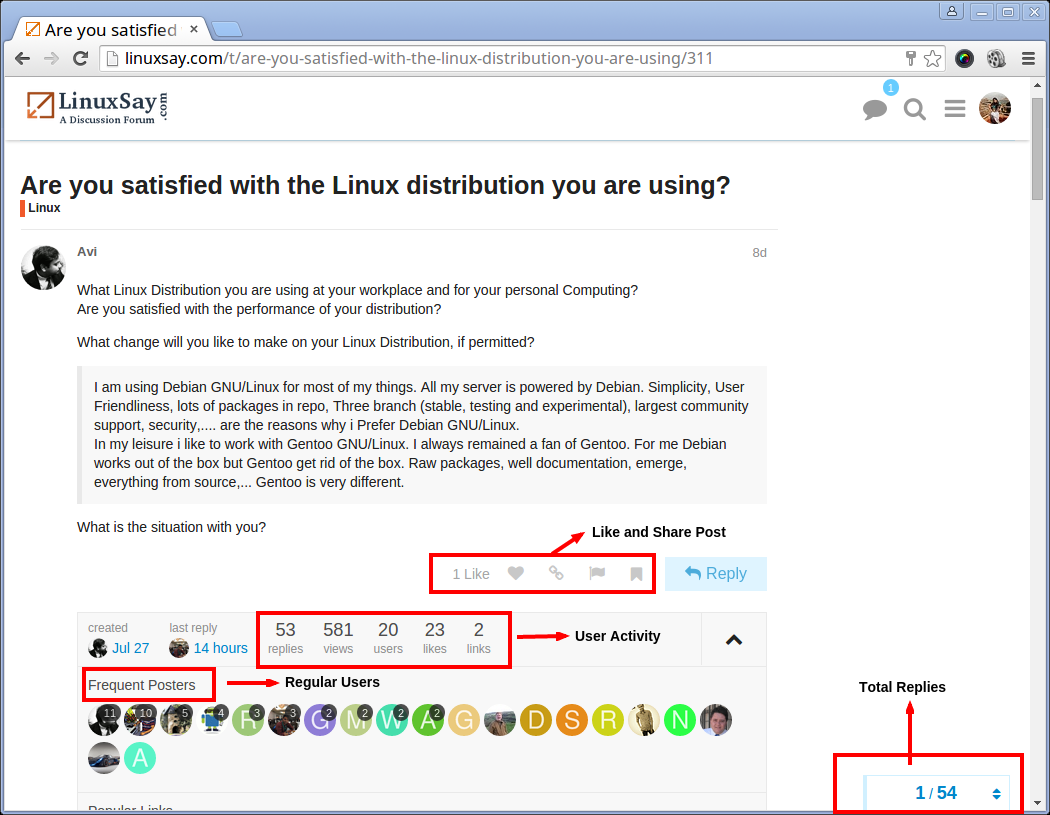The width and height of the screenshot is (1050, 815).
Task: Click the 20 users count
Action: click(388, 638)
